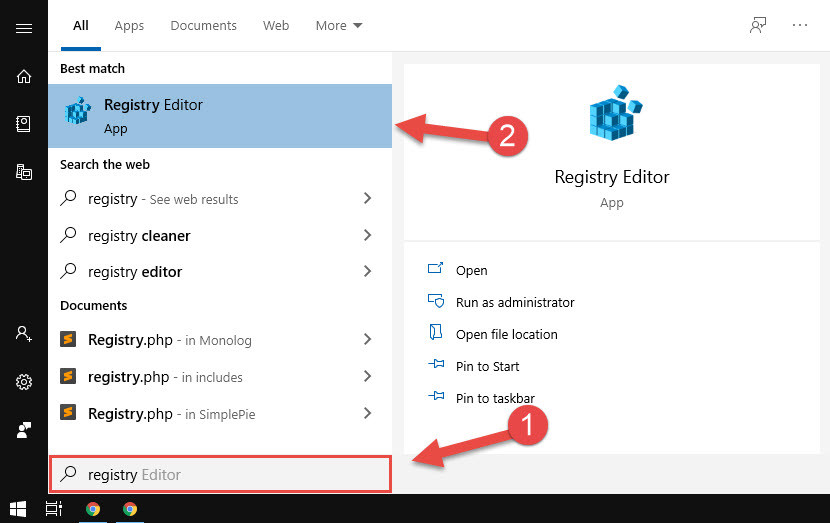Expand arrow for Registry.php in SimplePie
Screen dimensions: 830x523
click(367, 413)
